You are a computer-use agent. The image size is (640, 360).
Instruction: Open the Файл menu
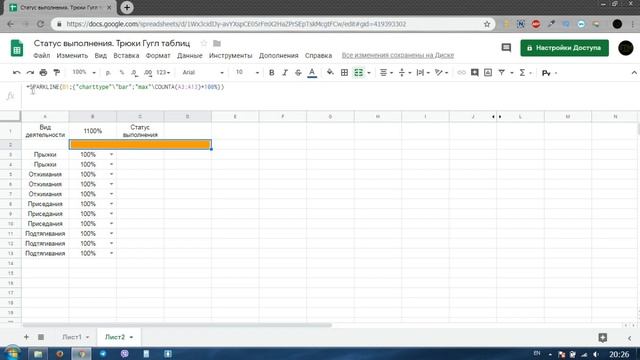click(x=42, y=56)
